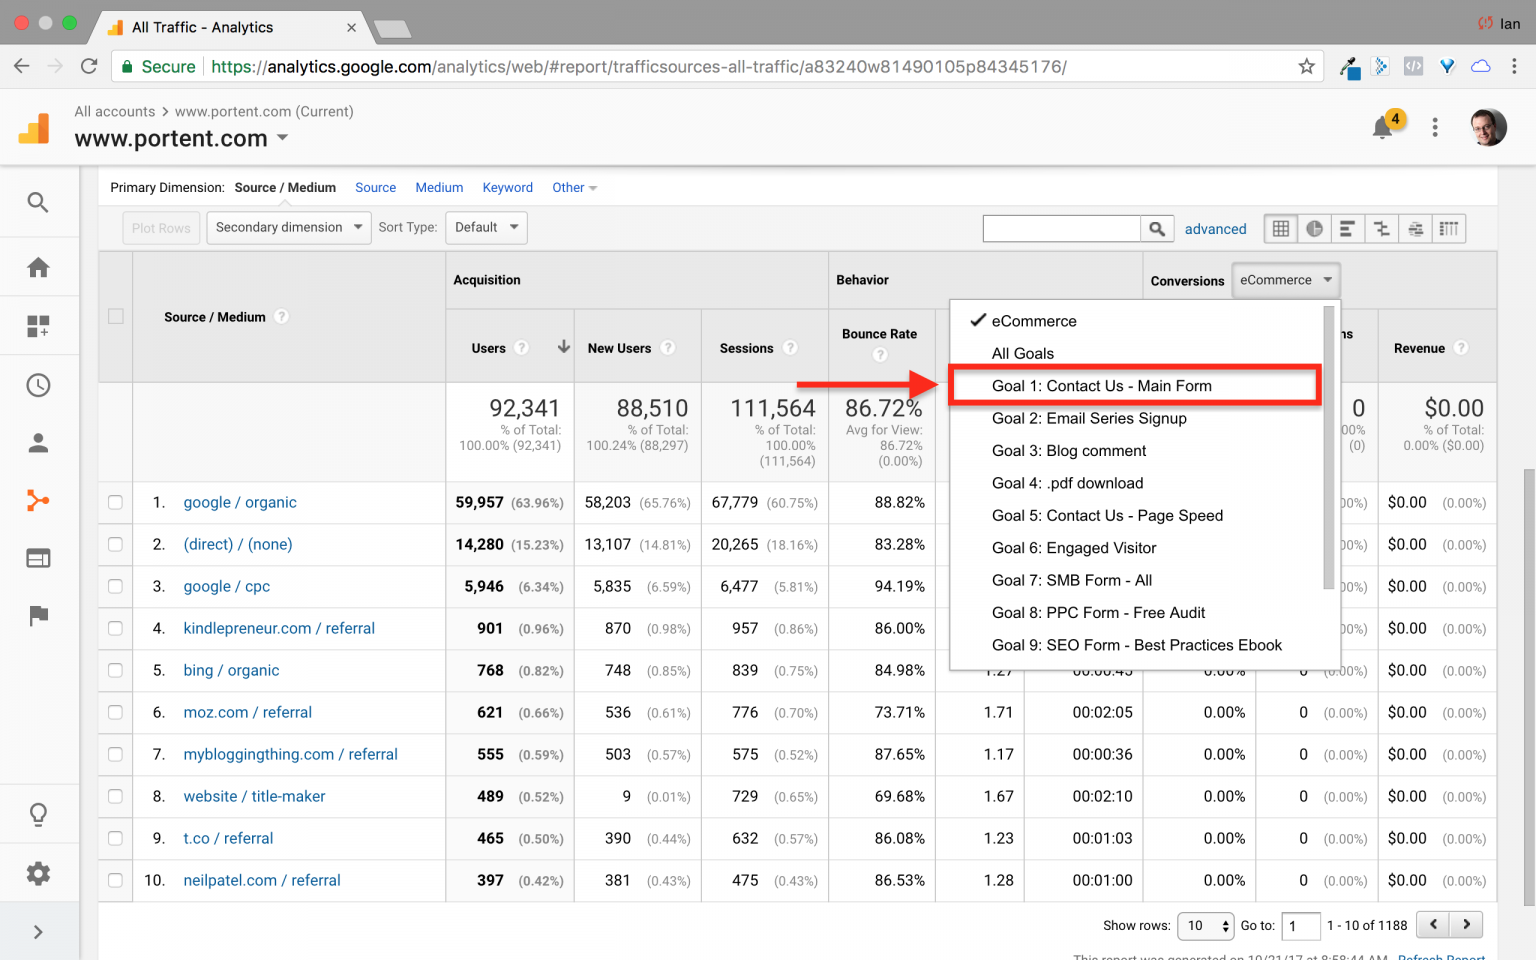Viewport: 1536px width, 960px height.
Task: Click the Go to page number field
Action: pos(1301,926)
